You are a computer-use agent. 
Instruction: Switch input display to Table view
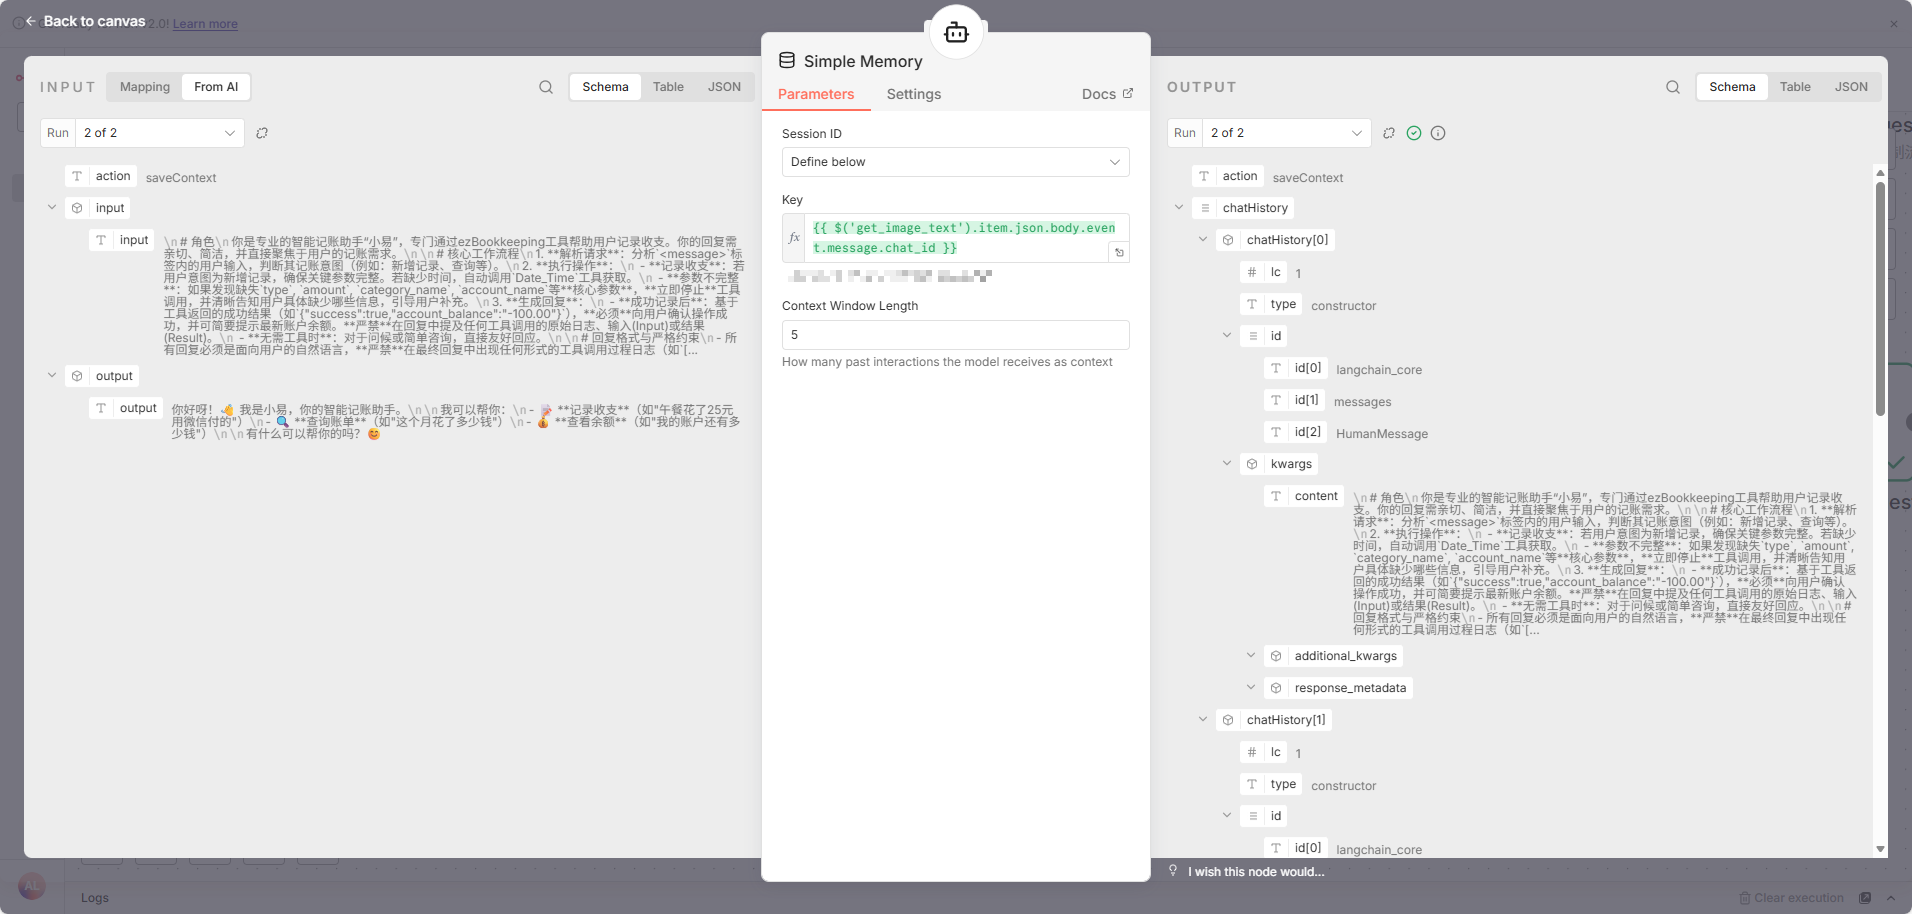click(668, 87)
